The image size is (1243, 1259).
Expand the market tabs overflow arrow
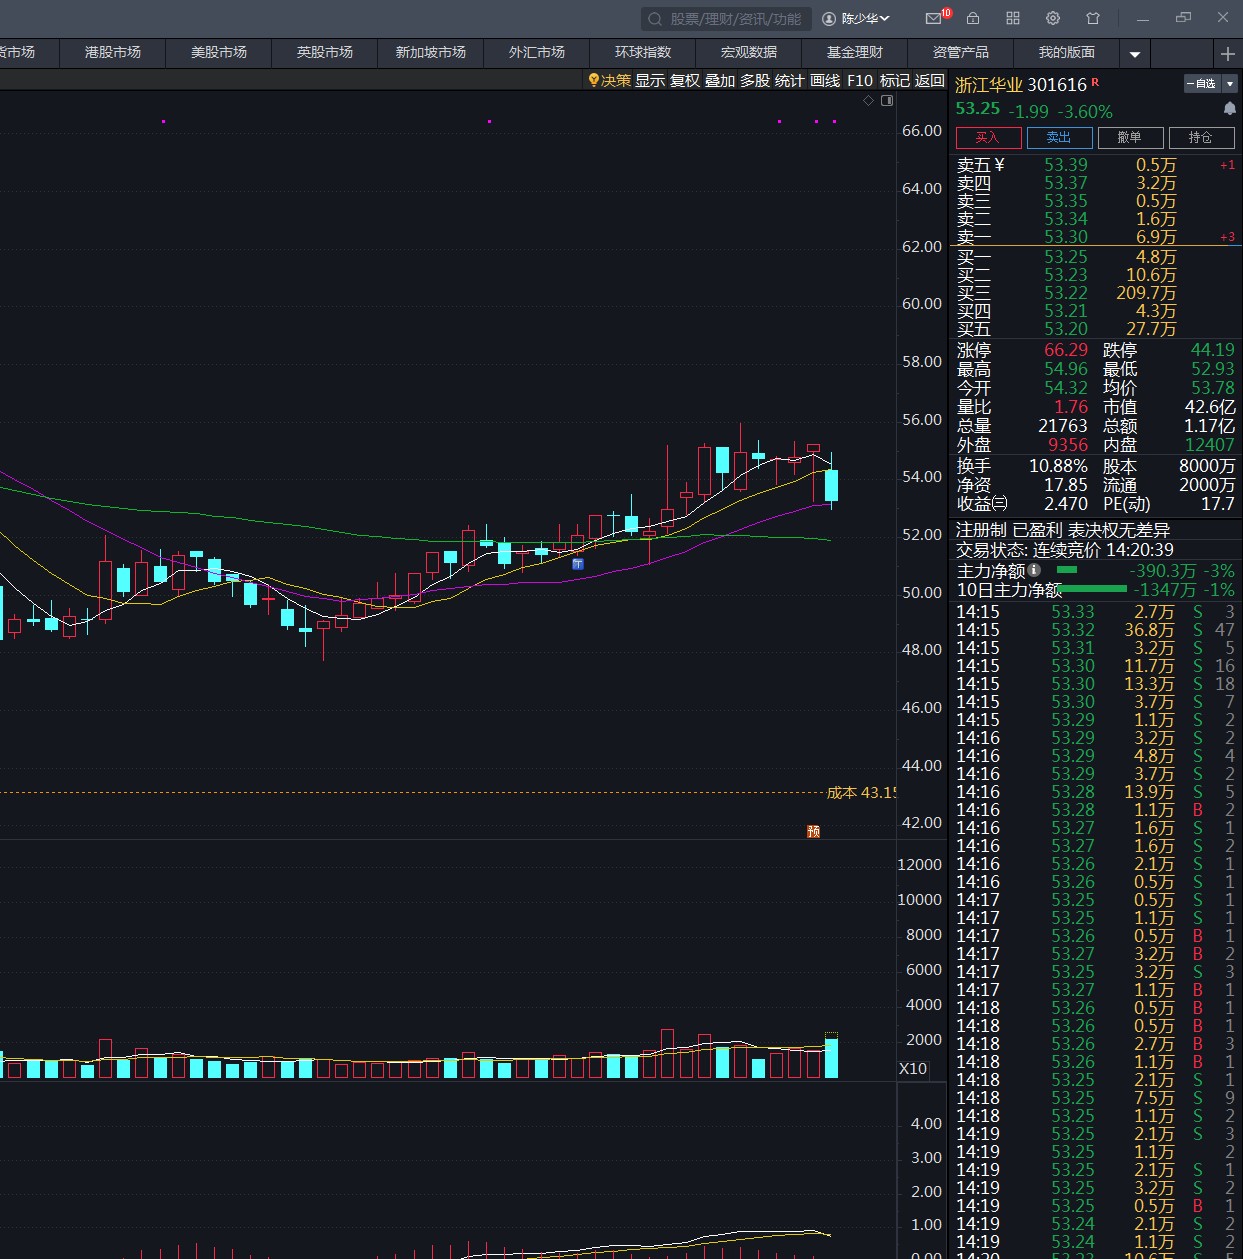click(x=1135, y=54)
